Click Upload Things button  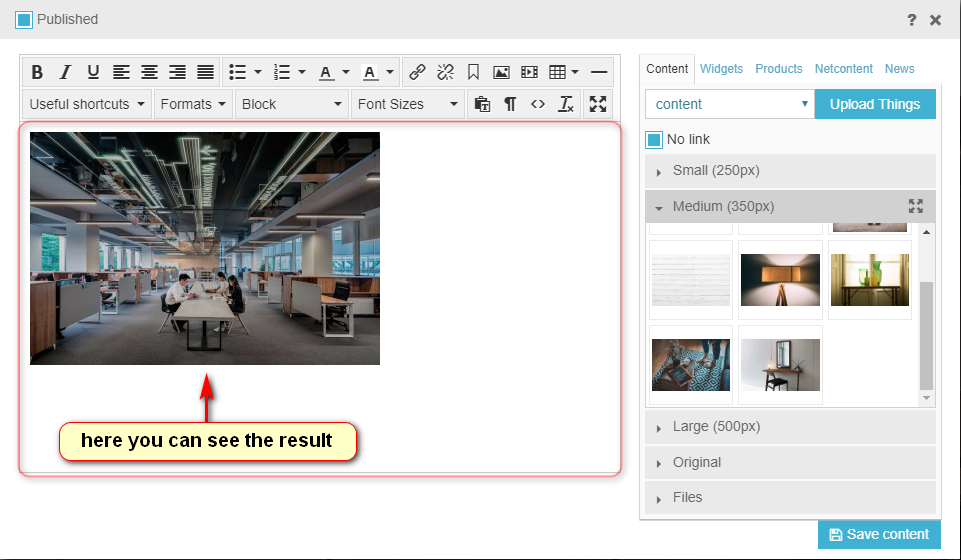point(875,104)
